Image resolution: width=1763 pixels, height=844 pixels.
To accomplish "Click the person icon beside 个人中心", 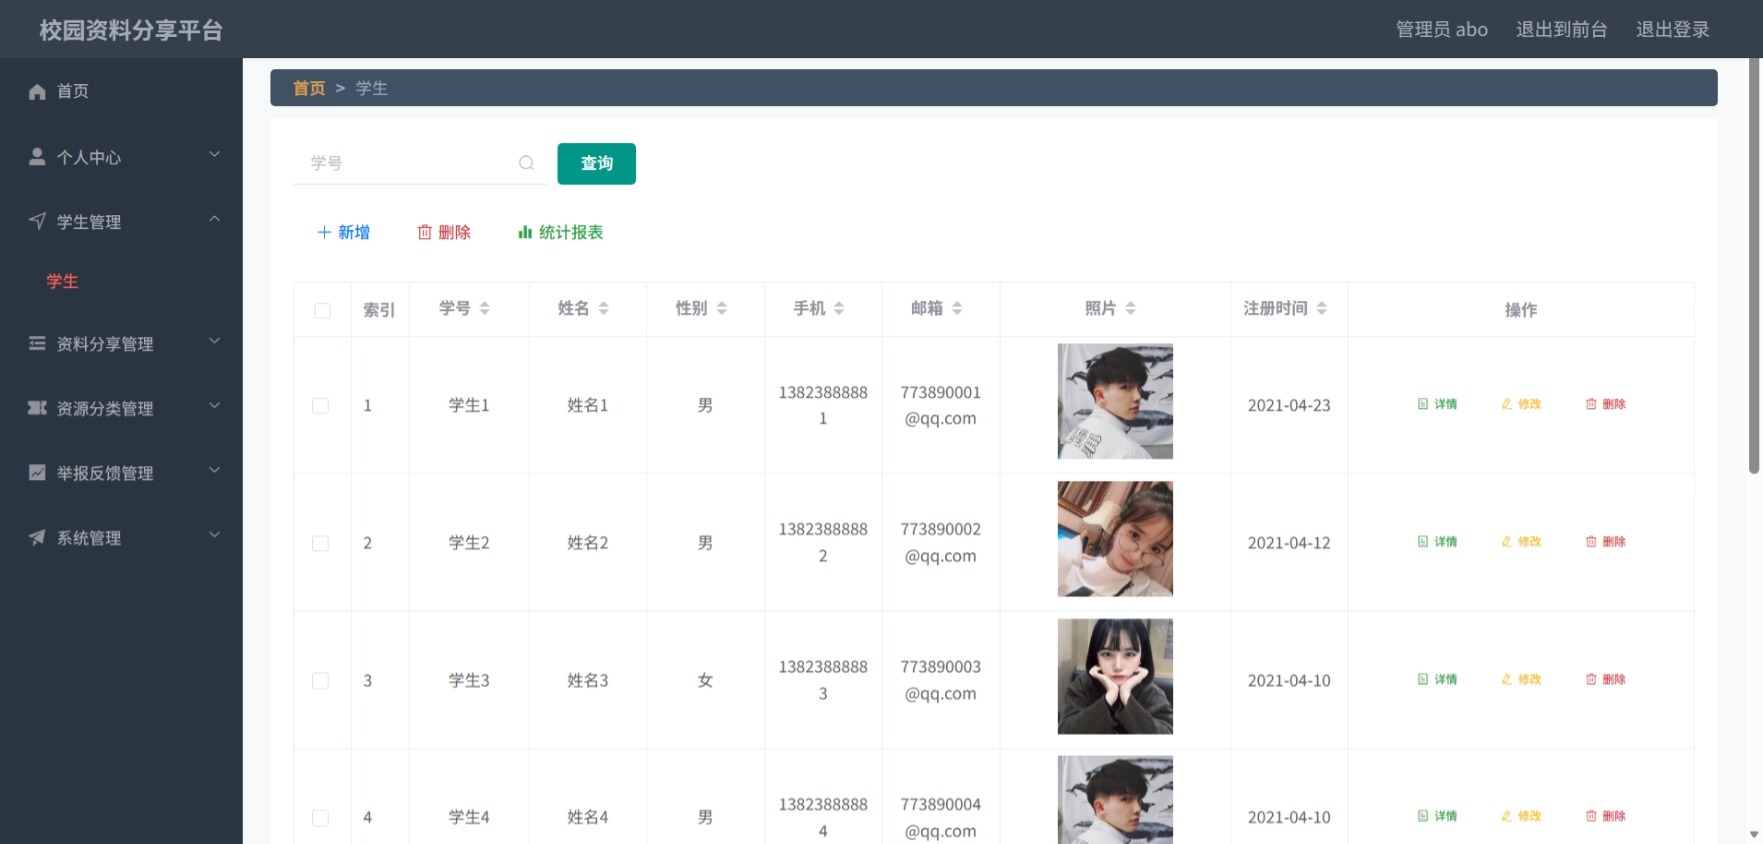I will tap(37, 157).
